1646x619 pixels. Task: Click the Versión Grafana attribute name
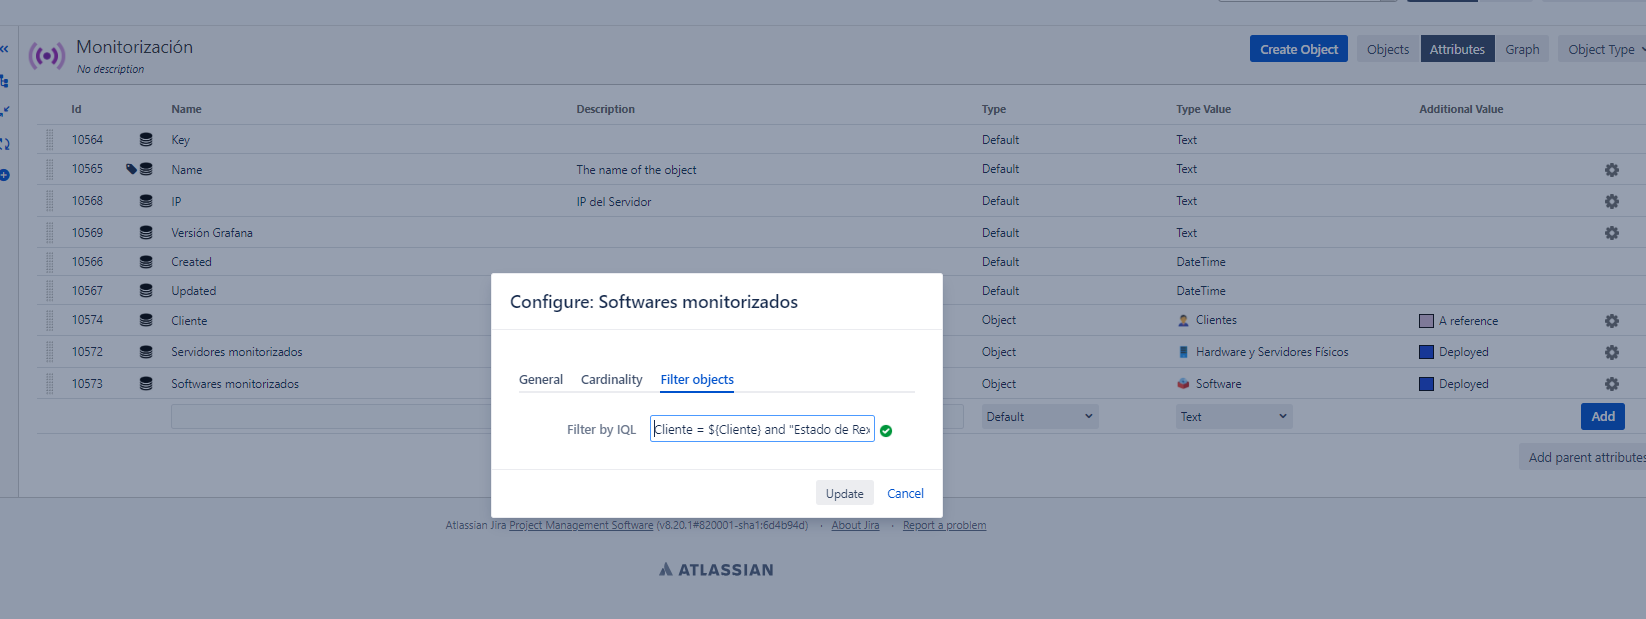click(212, 233)
